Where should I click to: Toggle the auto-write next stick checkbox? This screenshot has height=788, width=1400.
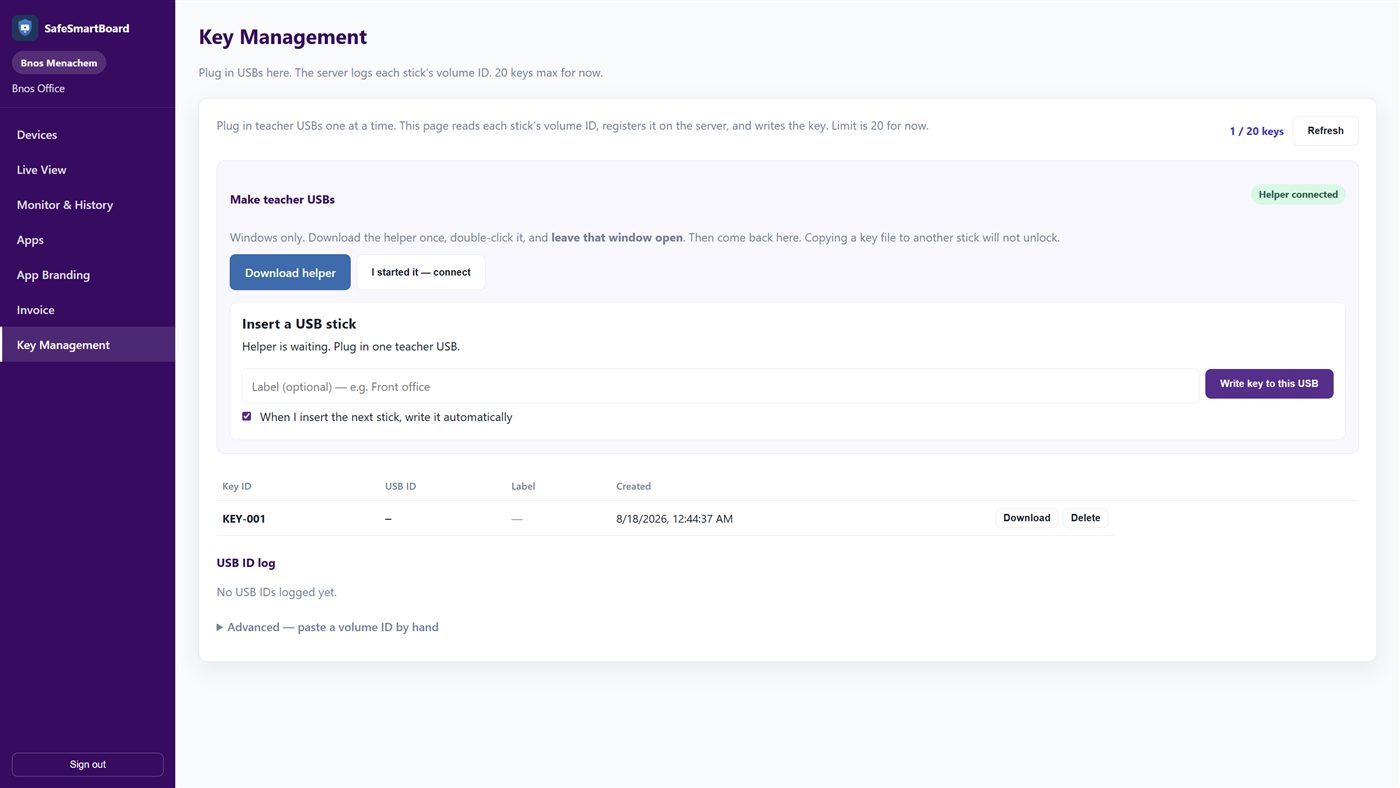point(246,416)
